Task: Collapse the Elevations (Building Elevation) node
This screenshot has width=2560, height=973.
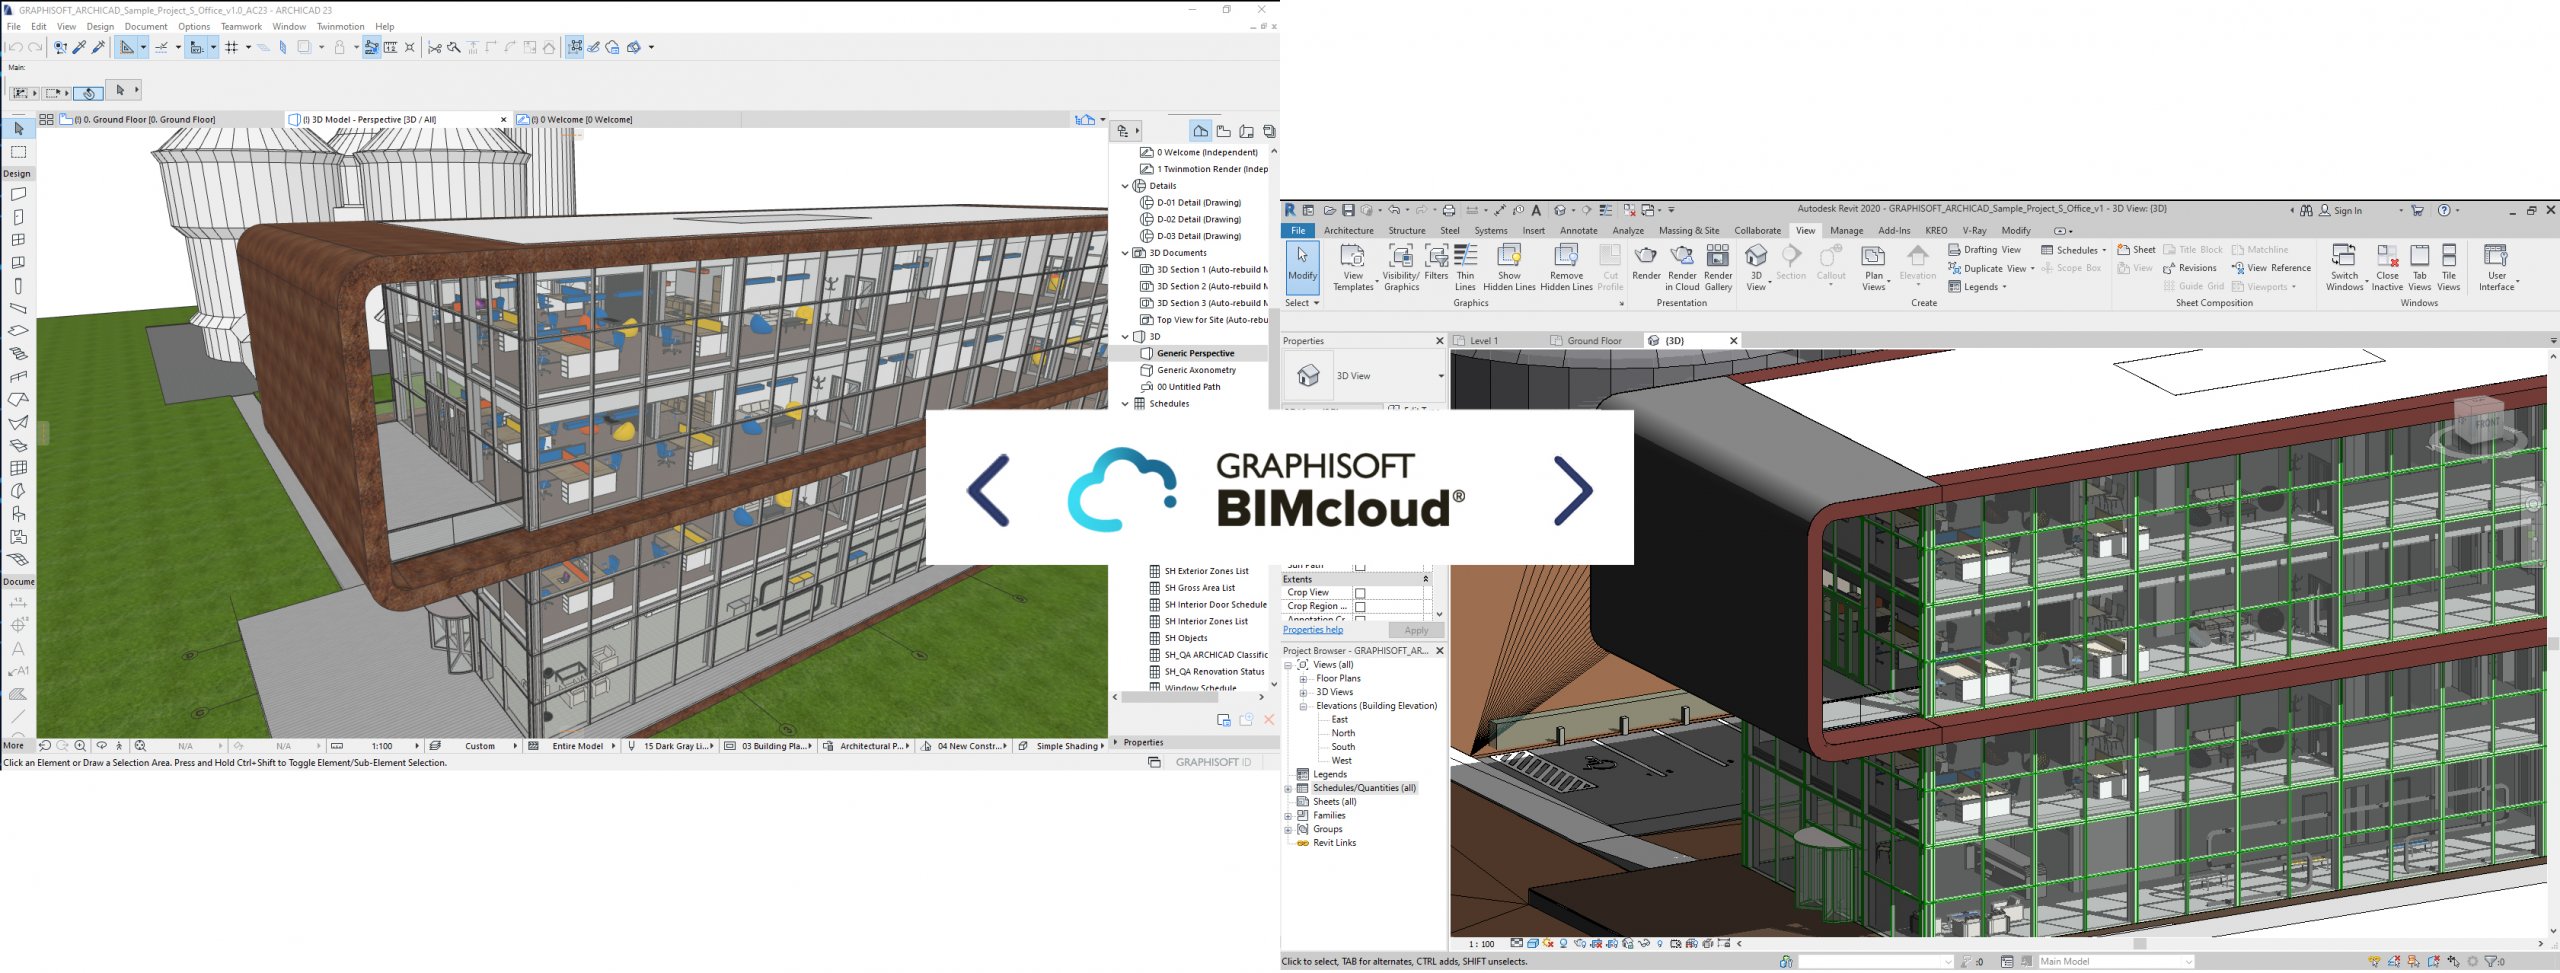Action: pos(1303,706)
